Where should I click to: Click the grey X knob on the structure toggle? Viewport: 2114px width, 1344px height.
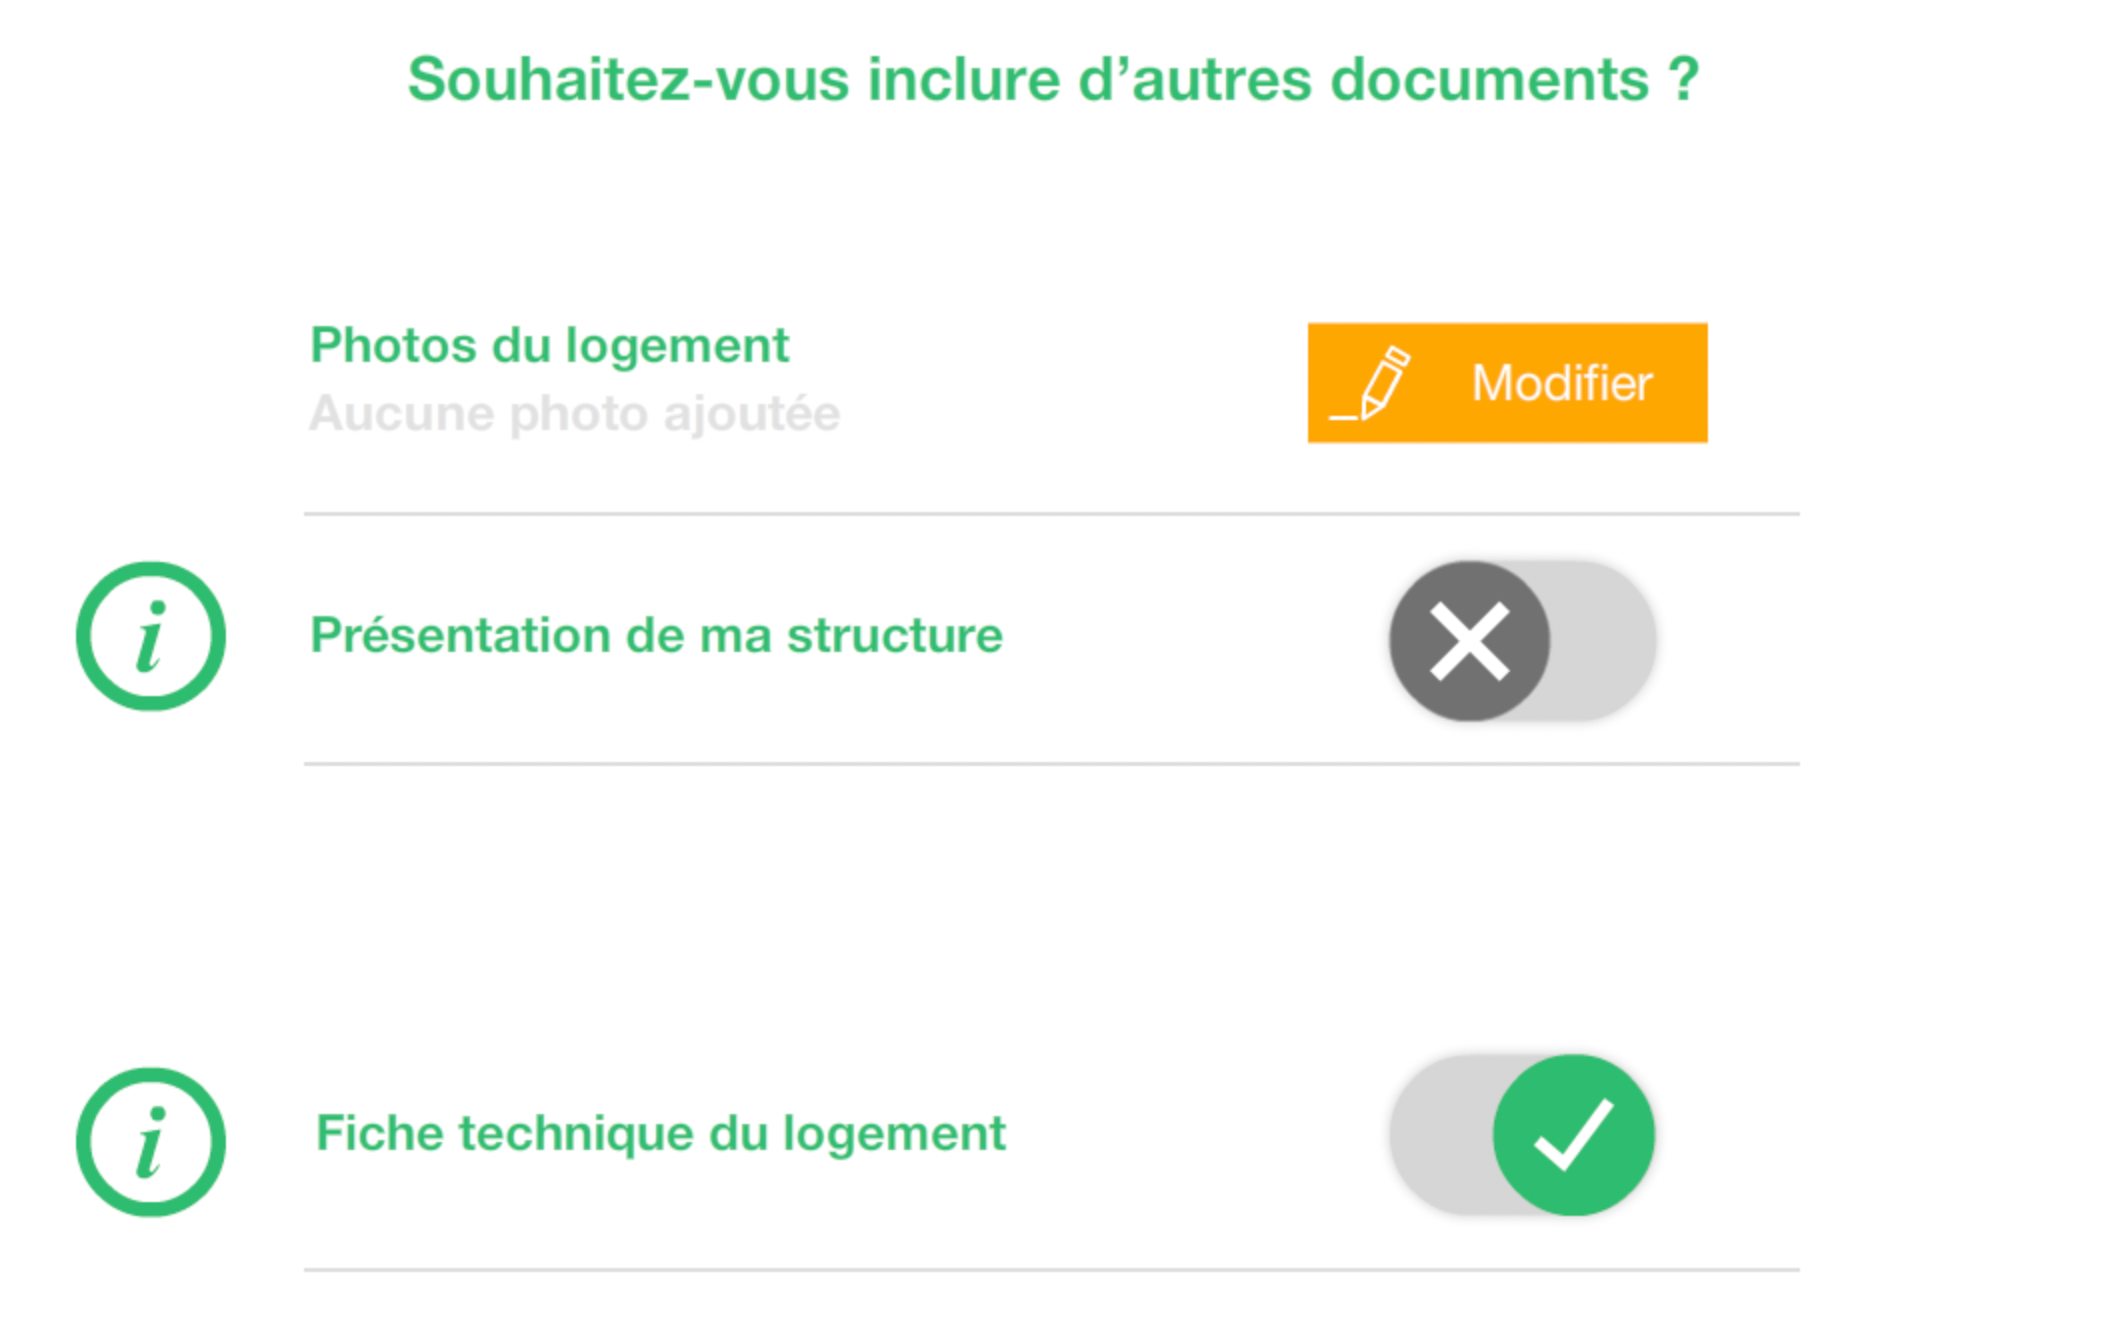[1469, 641]
